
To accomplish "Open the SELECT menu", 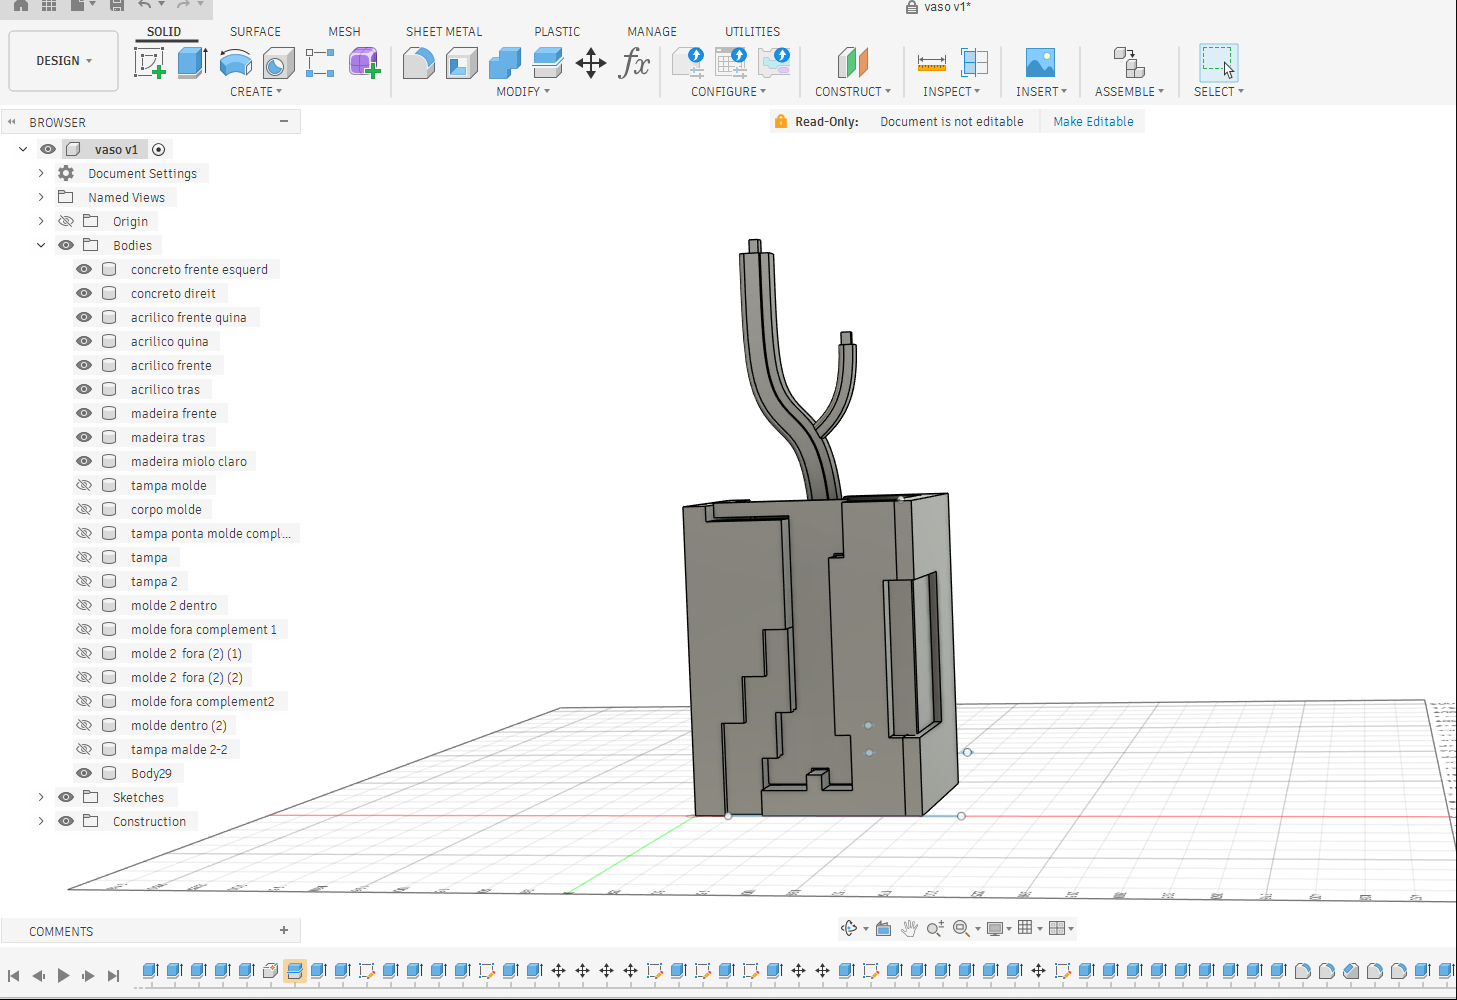I will click(1218, 91).
